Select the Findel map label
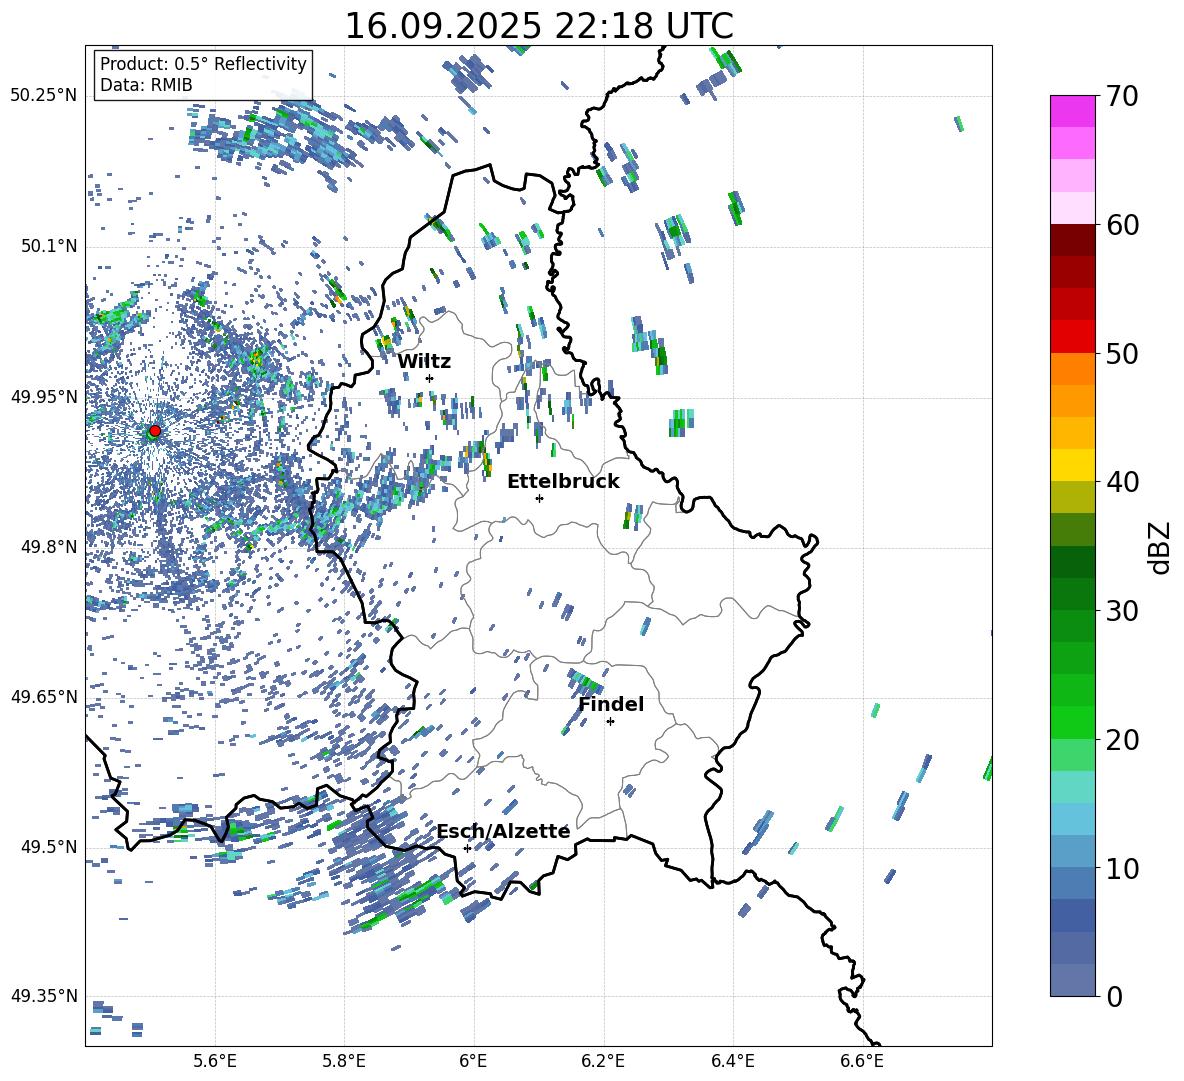 coord(611,704)
